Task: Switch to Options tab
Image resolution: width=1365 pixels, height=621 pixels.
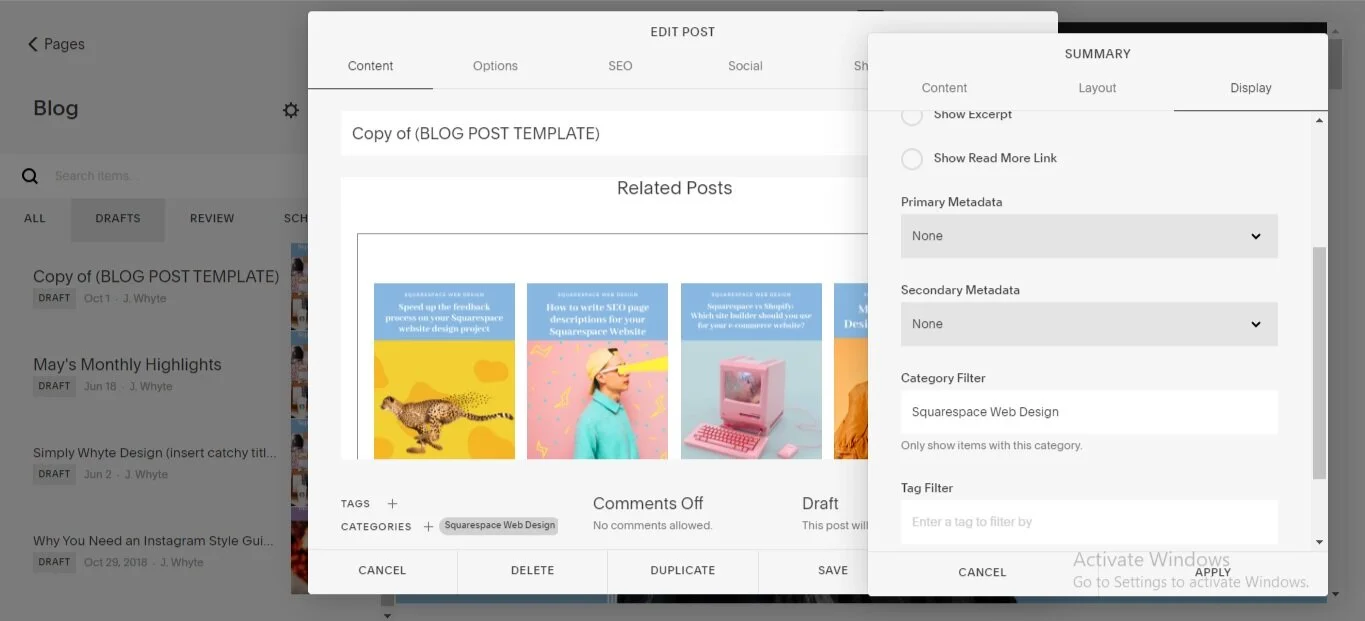Action: pyautogui.click(x=495, y=66)
